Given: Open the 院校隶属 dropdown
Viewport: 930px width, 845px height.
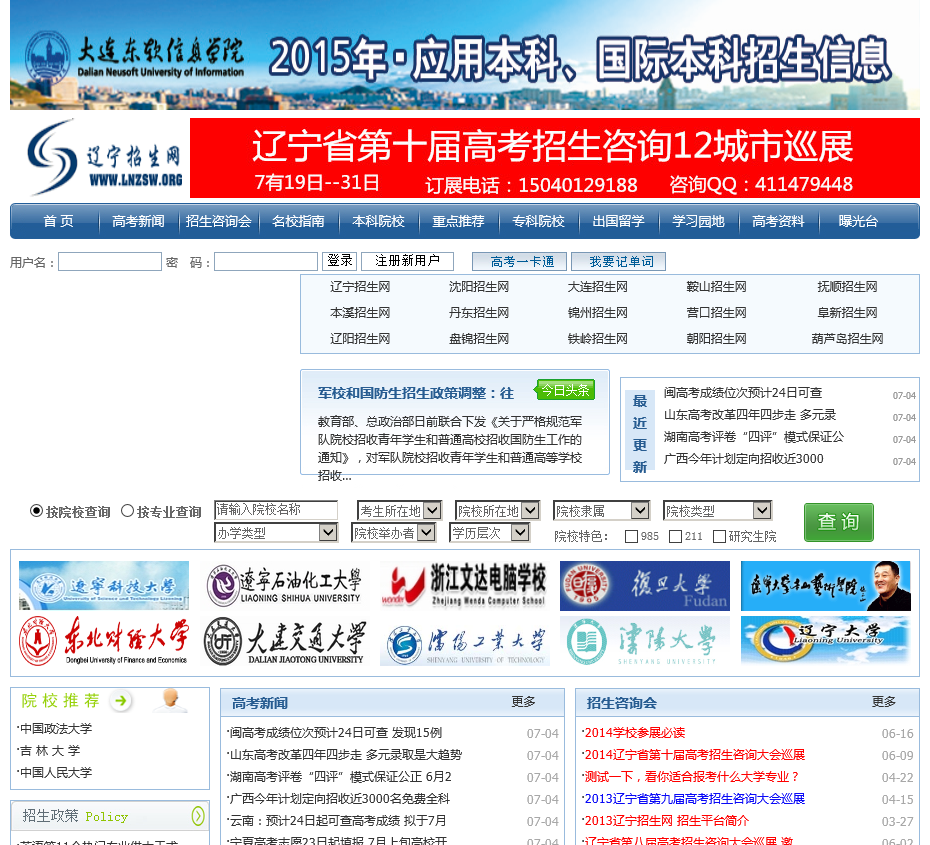Looking at the screenshot, I should tap(601, 510).
